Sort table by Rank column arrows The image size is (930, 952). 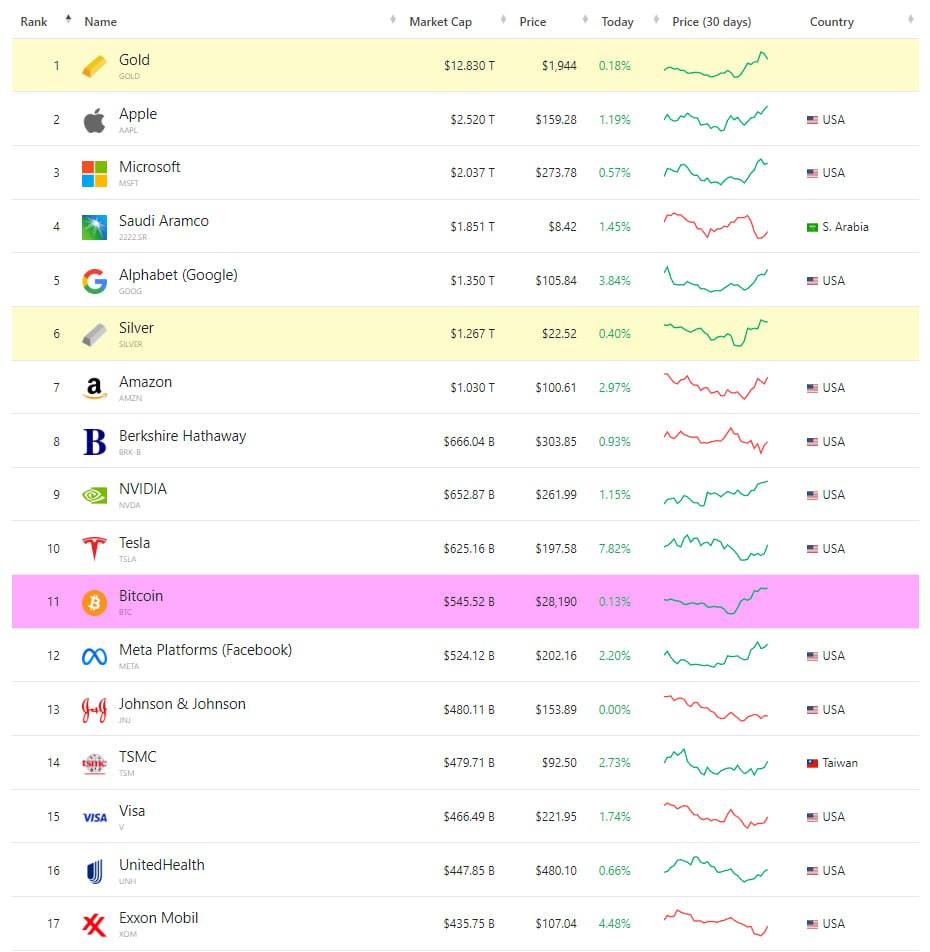point(69,19)
